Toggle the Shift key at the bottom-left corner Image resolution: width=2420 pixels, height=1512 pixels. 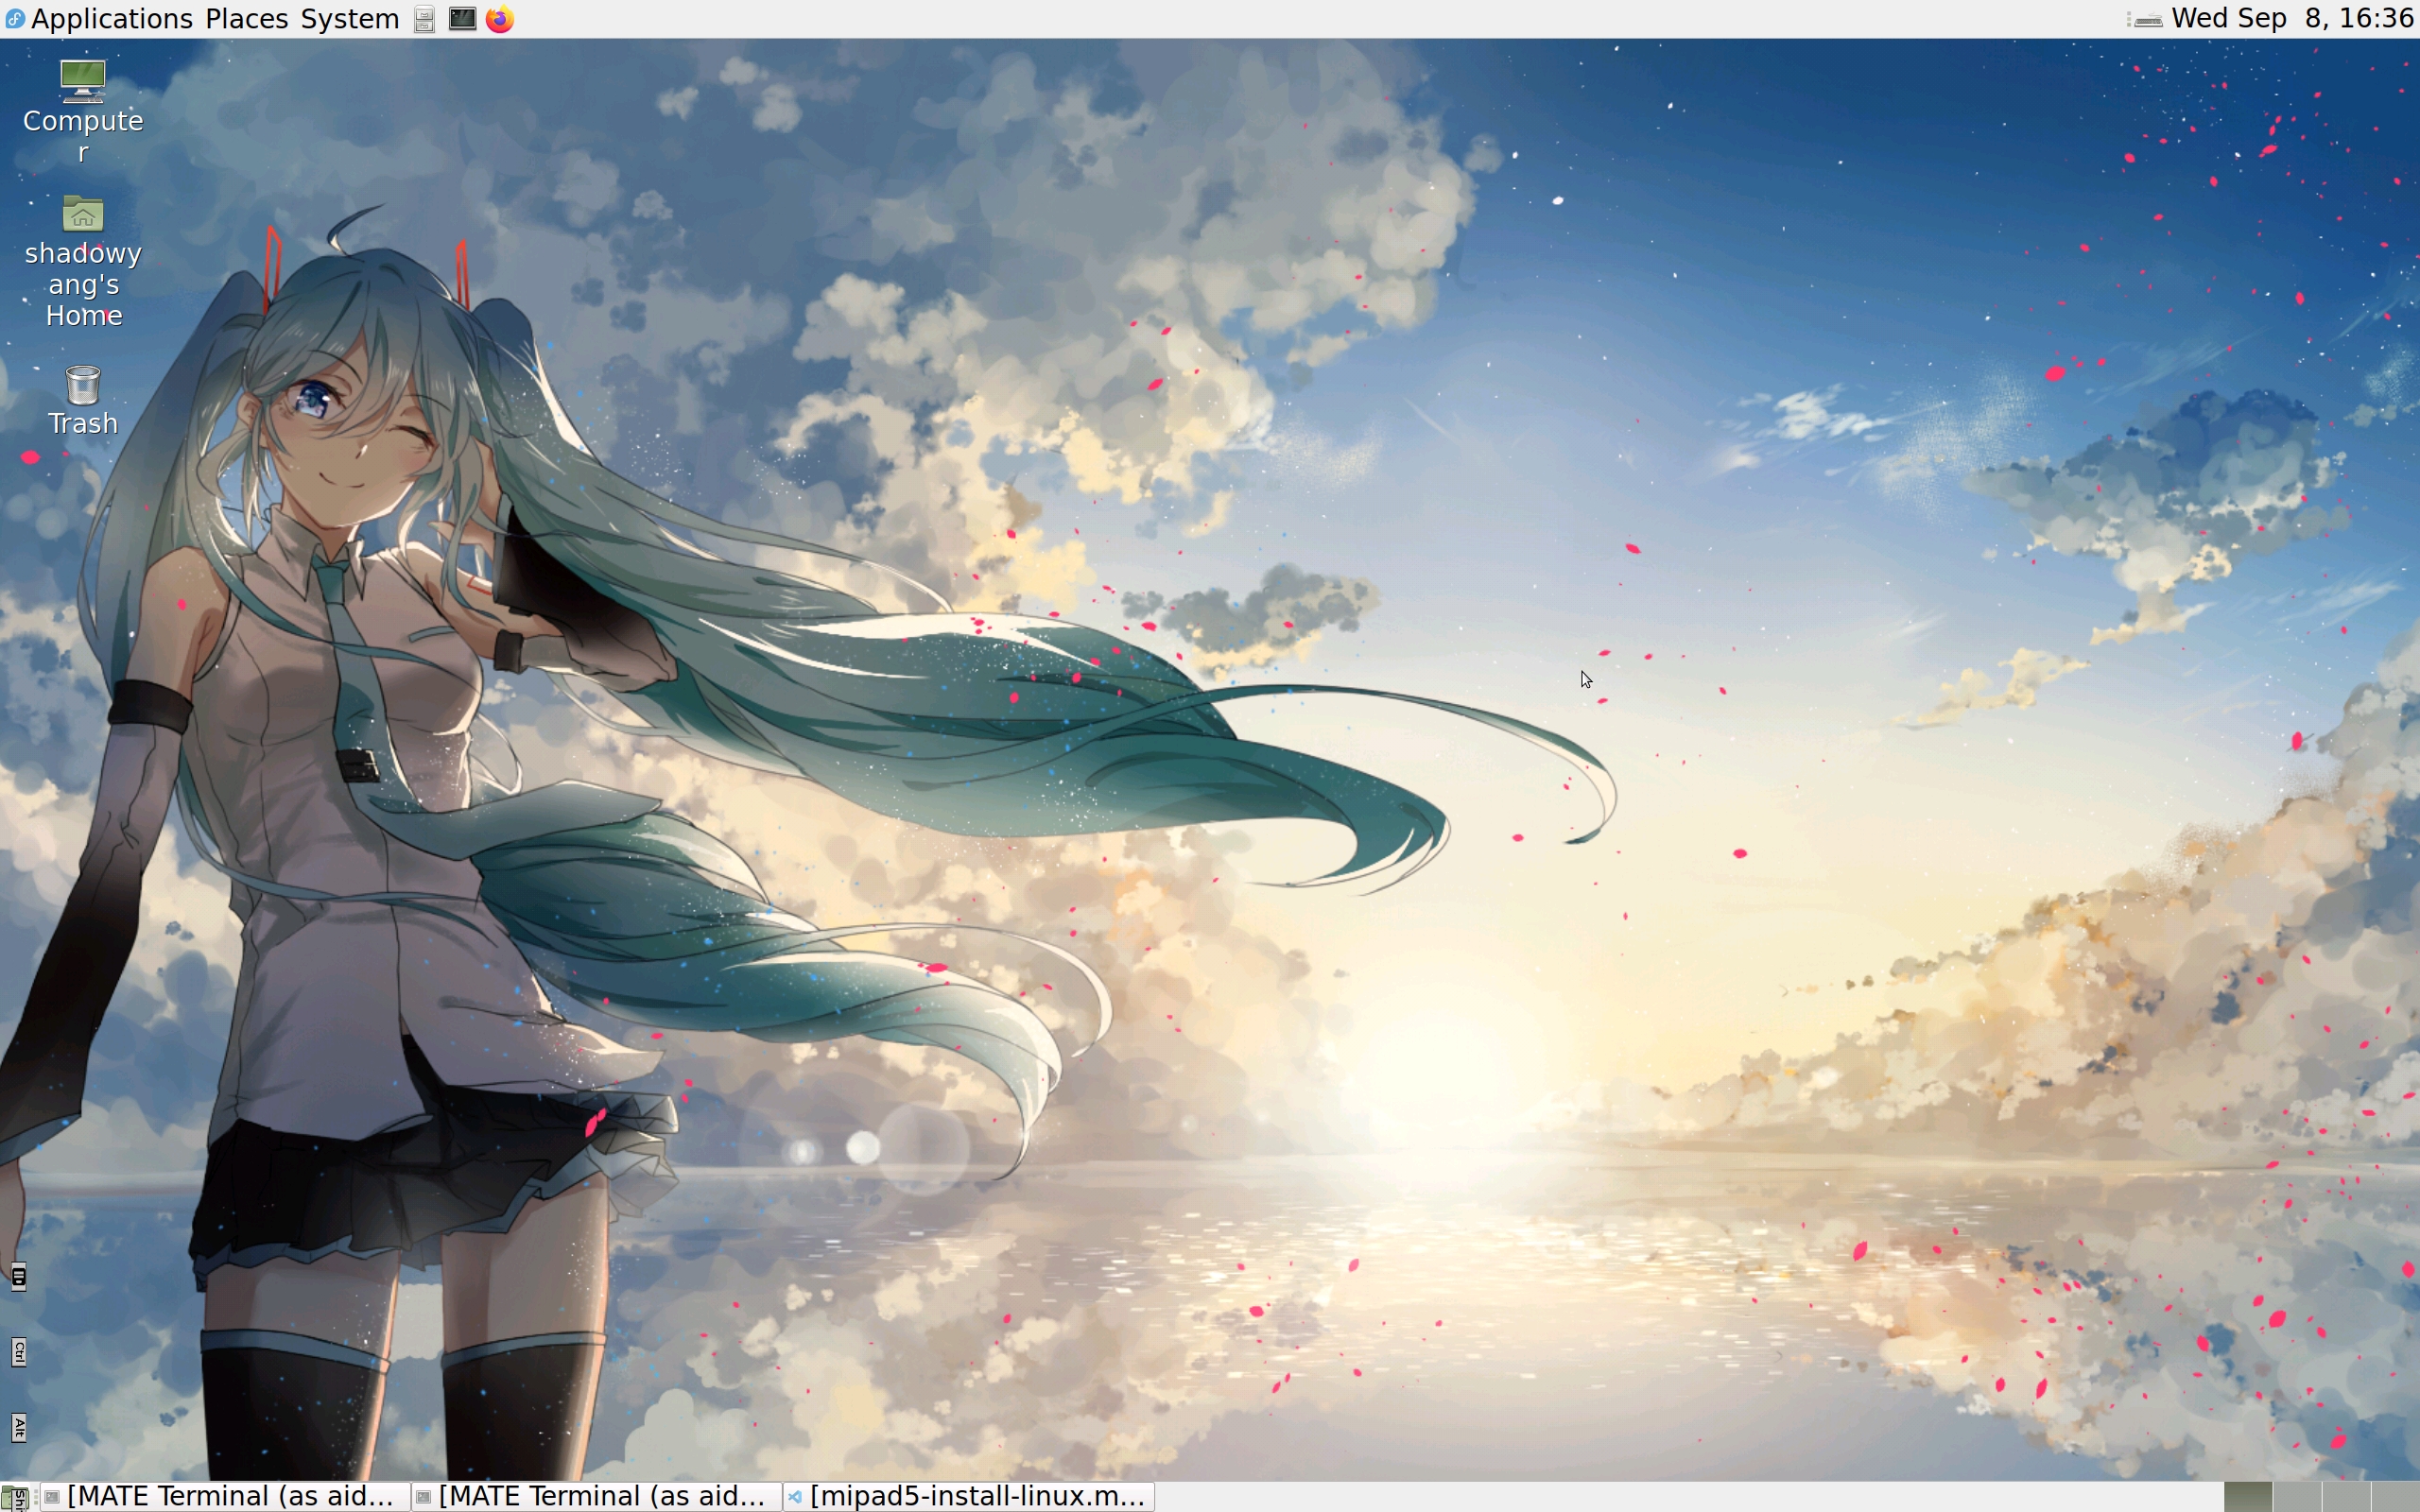19,1498
